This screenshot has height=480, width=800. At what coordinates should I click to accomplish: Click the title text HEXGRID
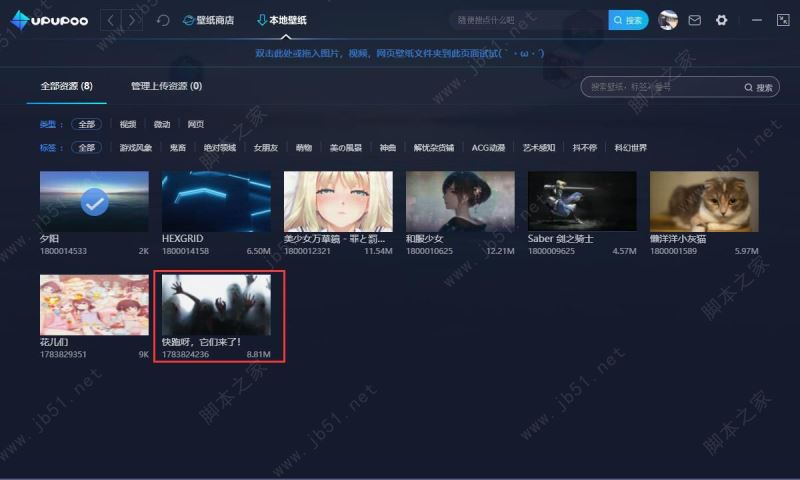(183, 238)
